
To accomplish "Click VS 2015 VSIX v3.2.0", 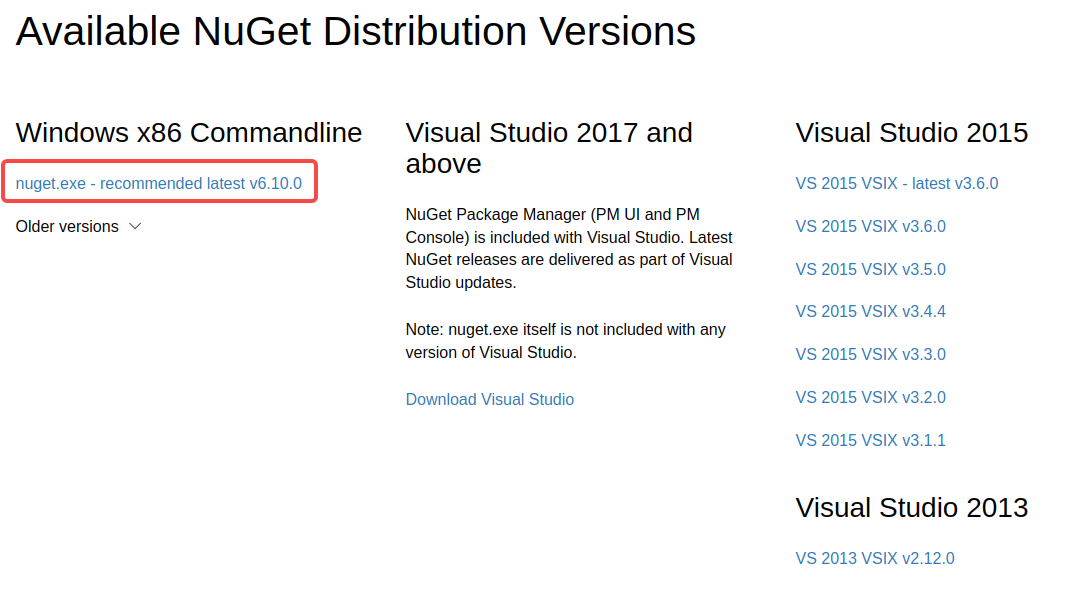I will [870, 398].
